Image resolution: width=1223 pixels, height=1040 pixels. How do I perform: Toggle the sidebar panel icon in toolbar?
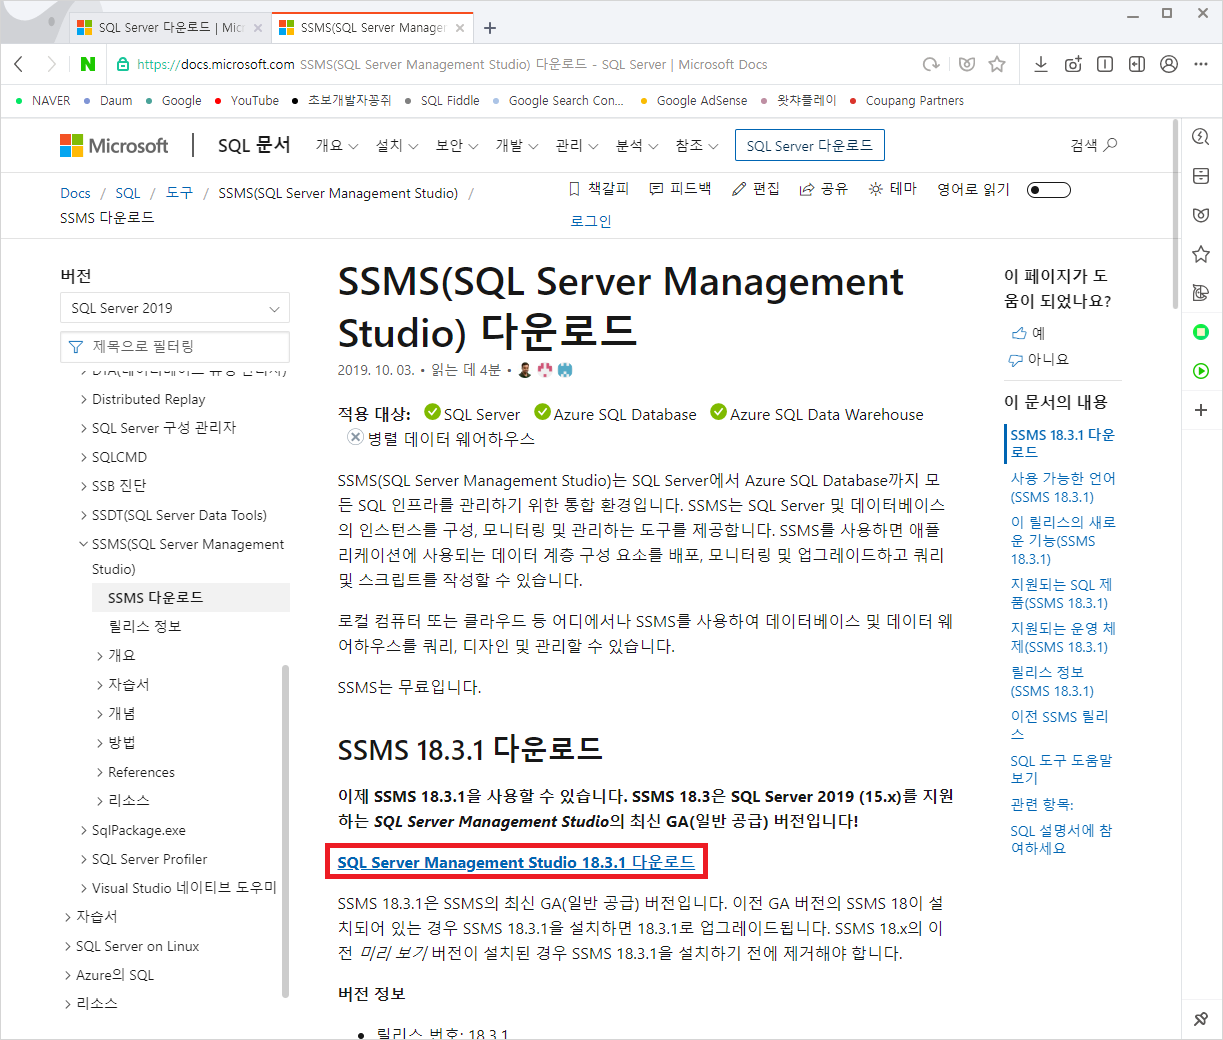[x=1137, y=64]
